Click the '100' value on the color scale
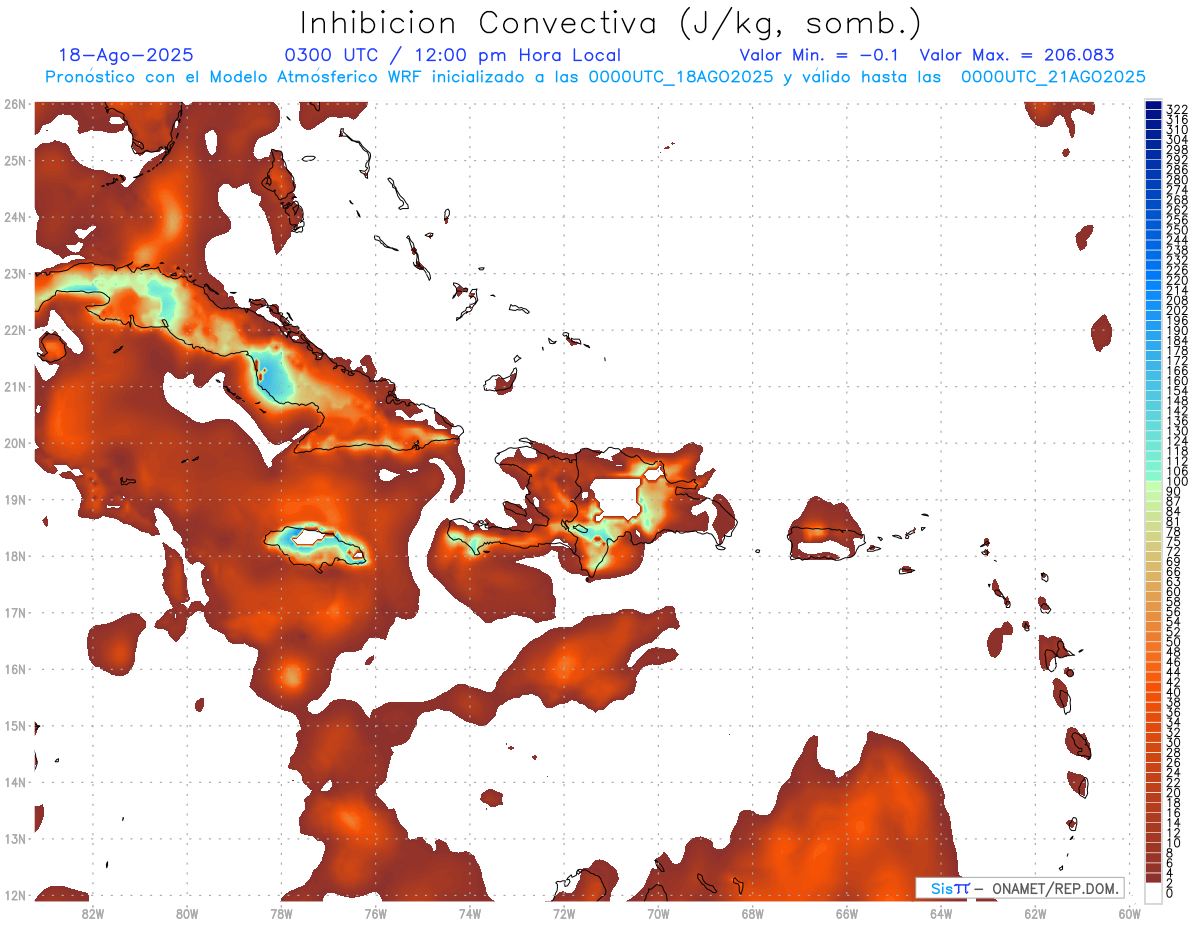This screenshot has width=1200, height=927. [1177, 482]
